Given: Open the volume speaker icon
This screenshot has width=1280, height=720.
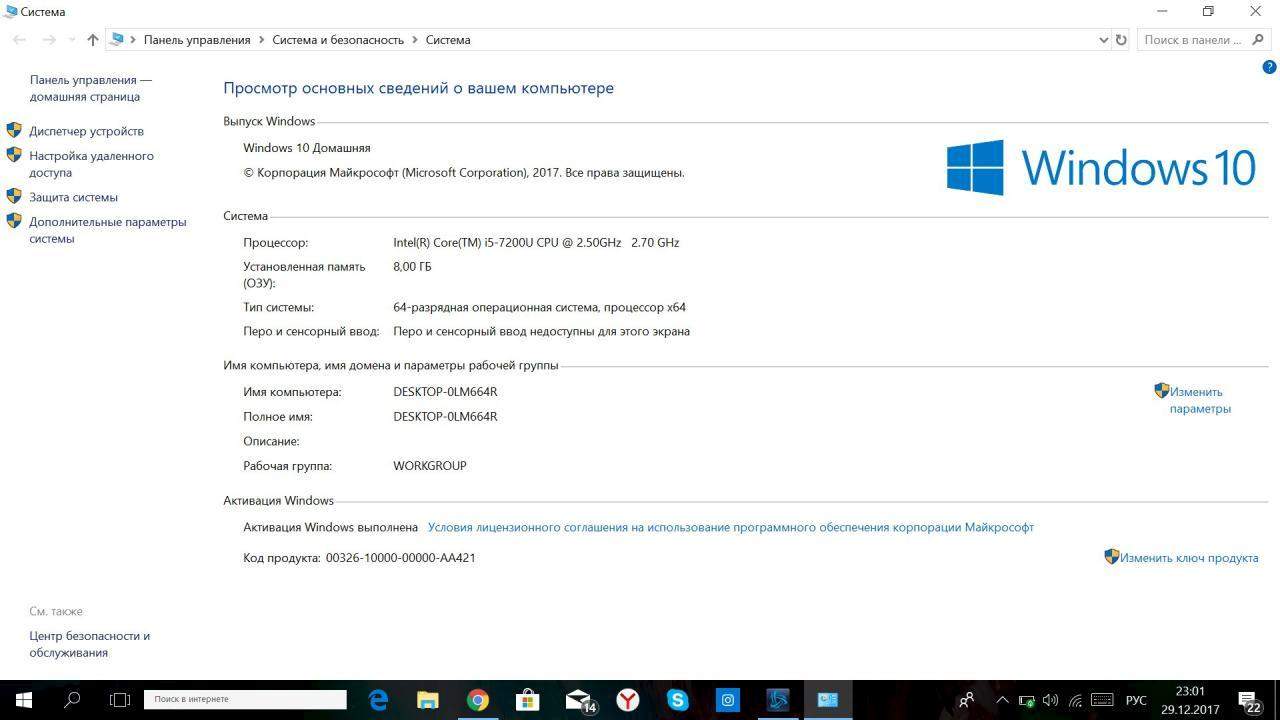Looking at the screenshot, I should tap(1050, 701).
